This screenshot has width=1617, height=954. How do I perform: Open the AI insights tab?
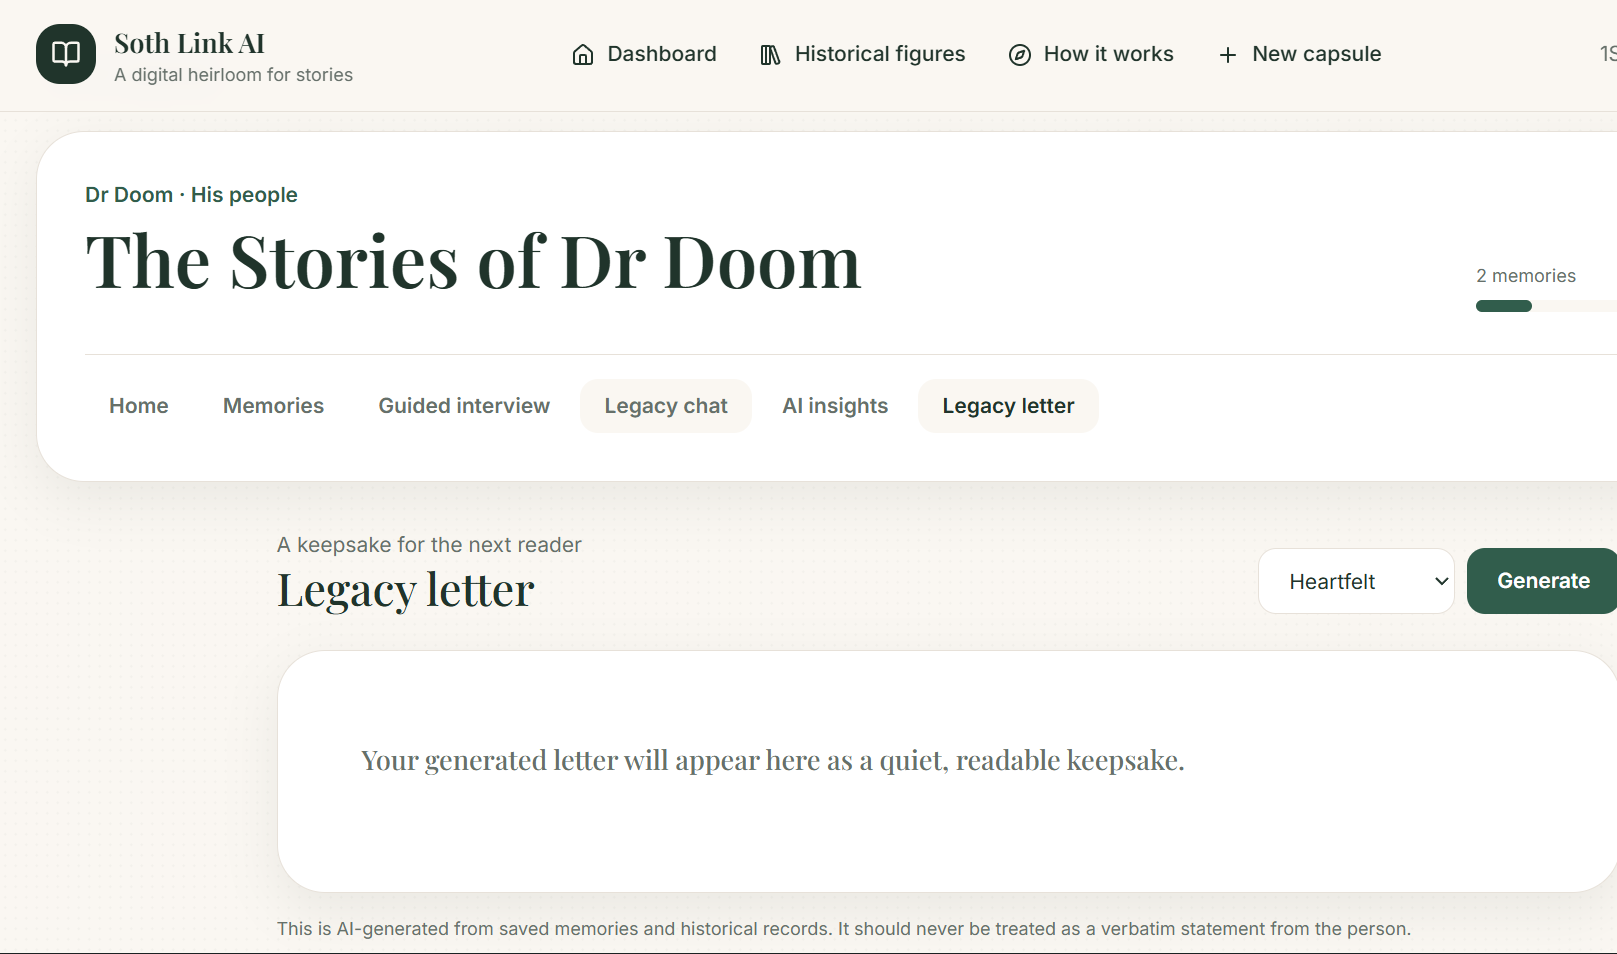tap(835, 406)
